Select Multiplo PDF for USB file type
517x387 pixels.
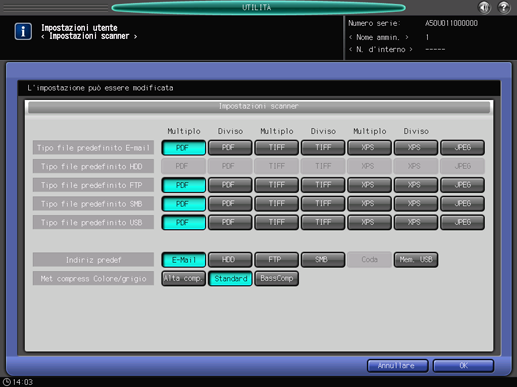coord(184,222)
